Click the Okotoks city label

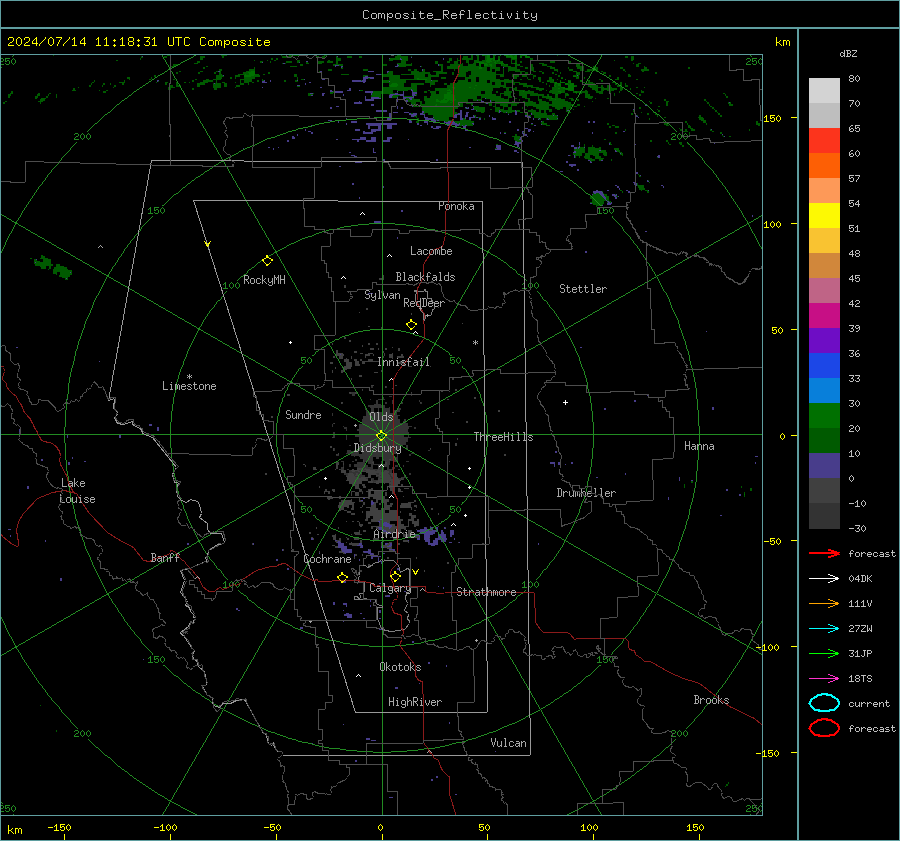click(x=400, y=667)
